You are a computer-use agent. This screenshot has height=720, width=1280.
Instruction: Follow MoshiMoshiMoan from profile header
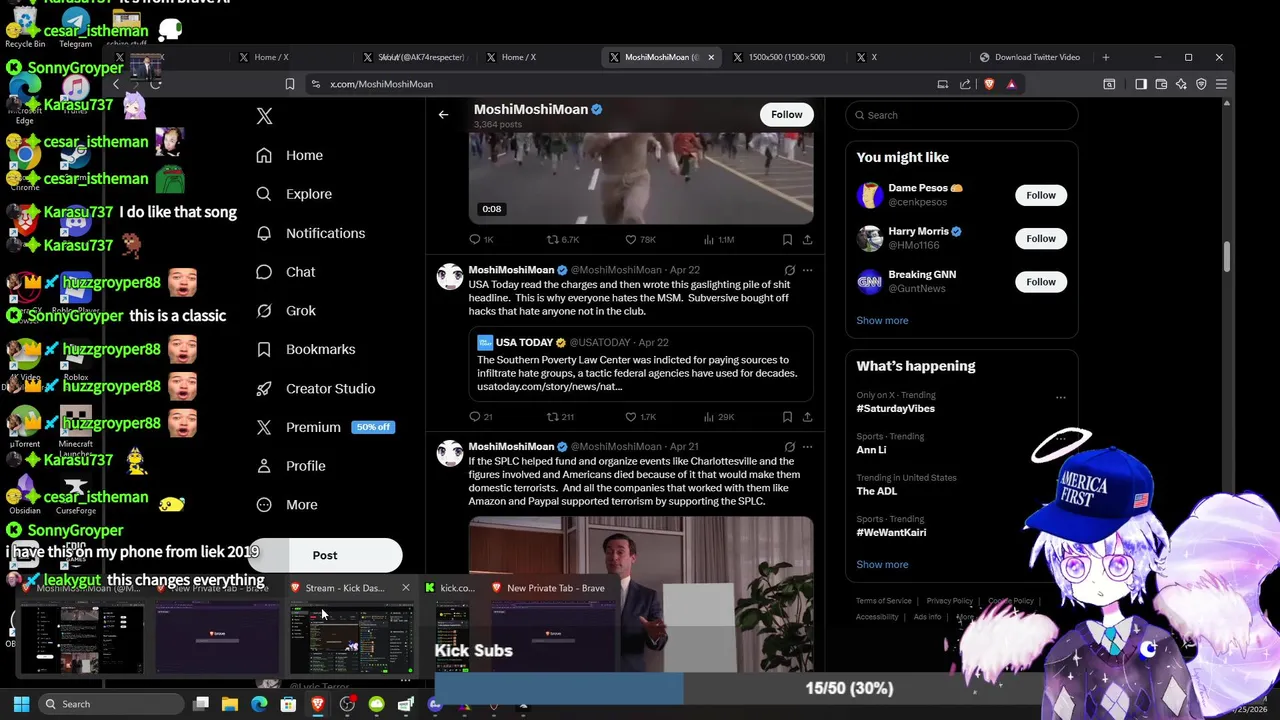[787, 114]
